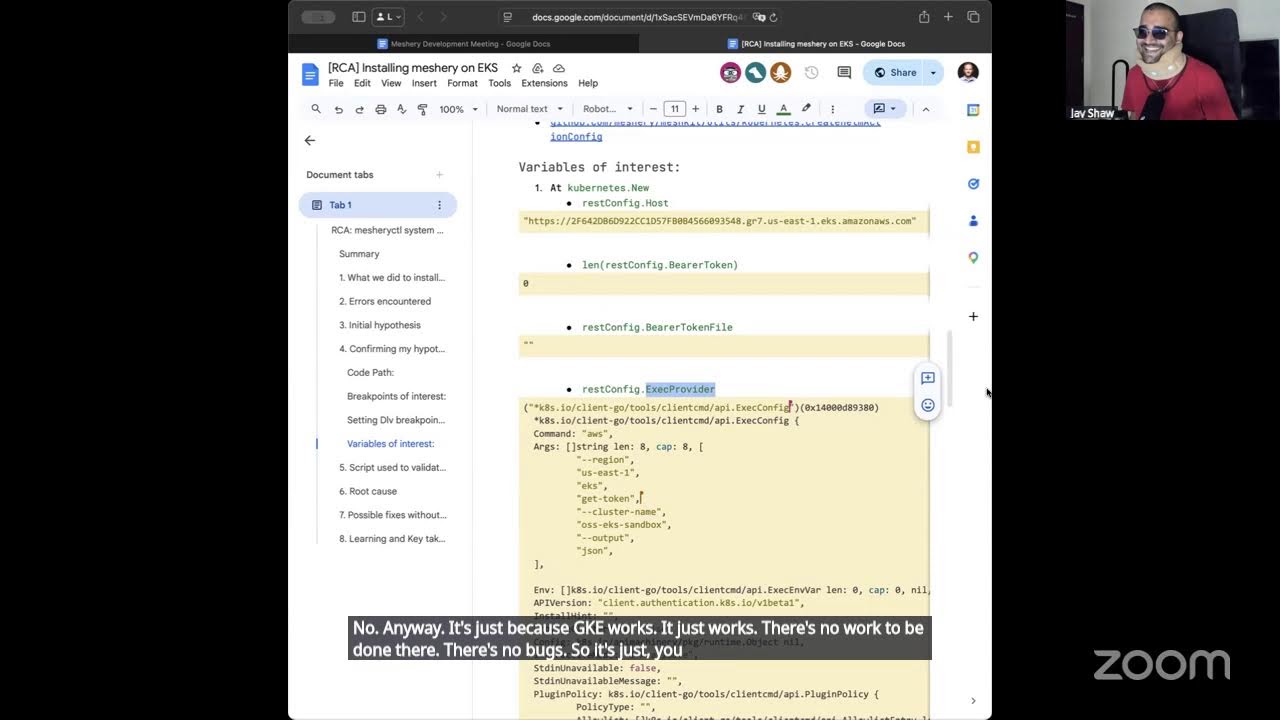This screenshot has height=720, width=1280.
Task: Print the document
Action: (380, 109)
